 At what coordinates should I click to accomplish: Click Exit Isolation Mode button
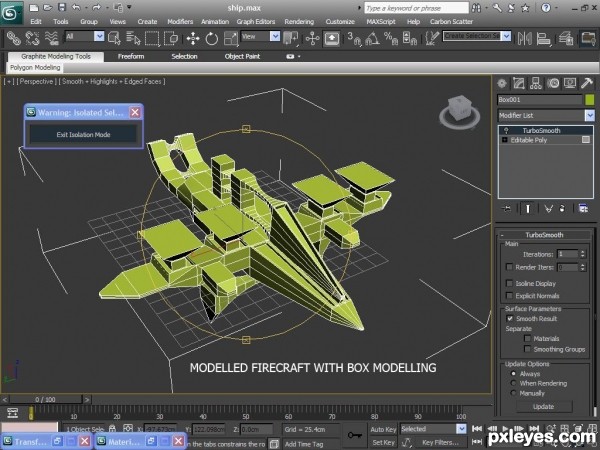click(83, 135)
